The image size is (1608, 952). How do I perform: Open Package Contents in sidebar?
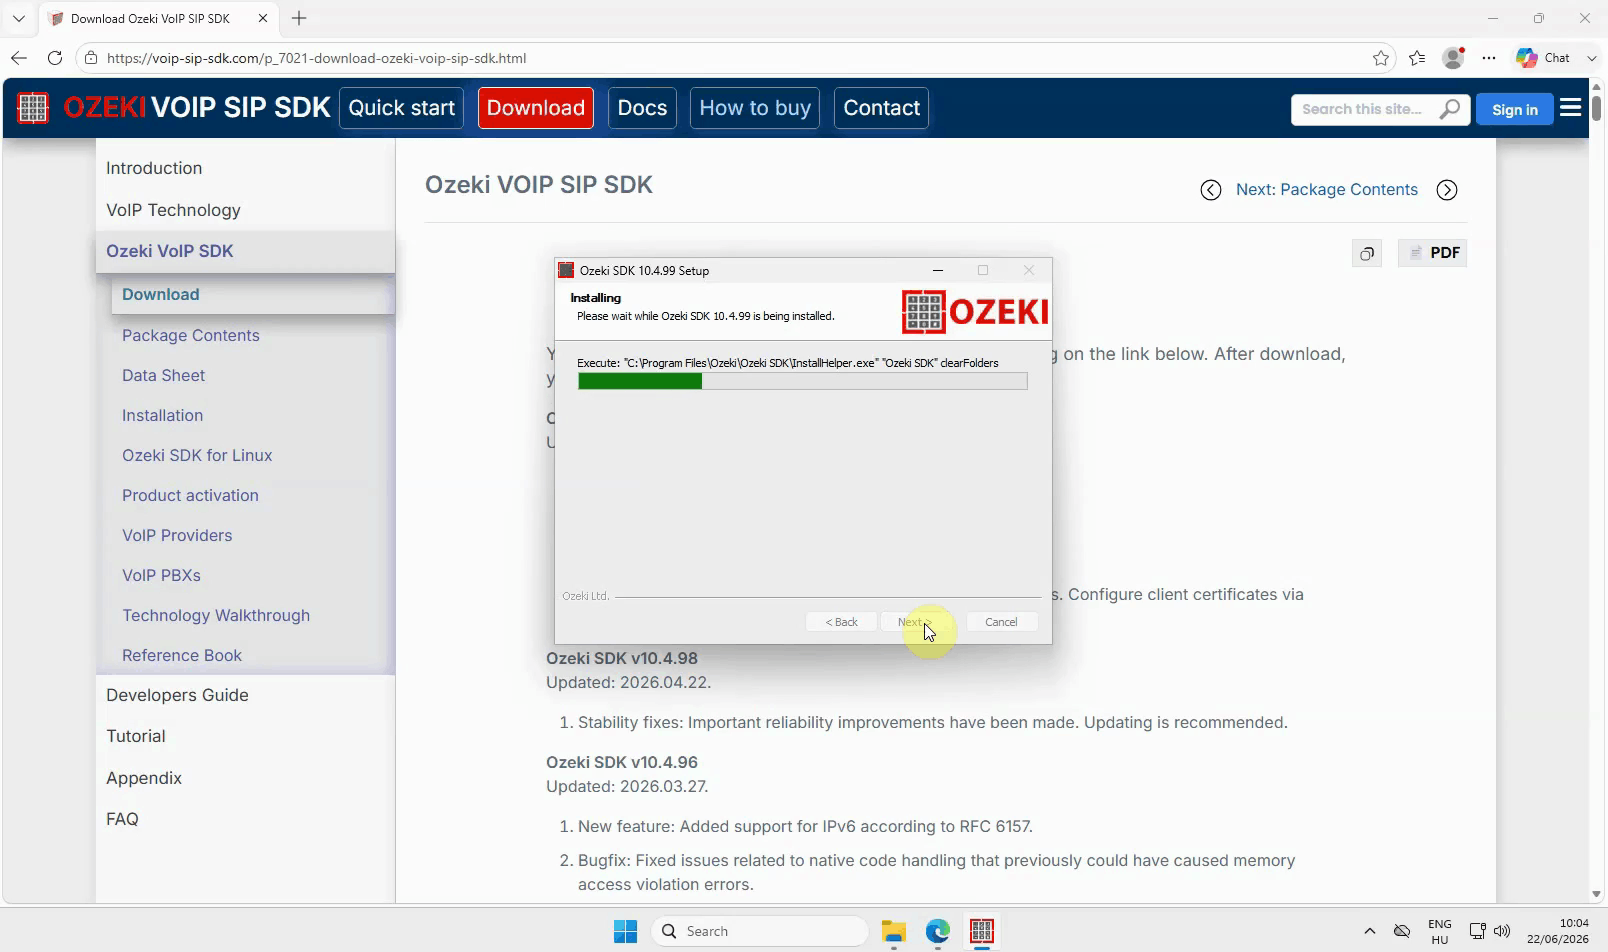pyautogui.click(x=190, y=335)
